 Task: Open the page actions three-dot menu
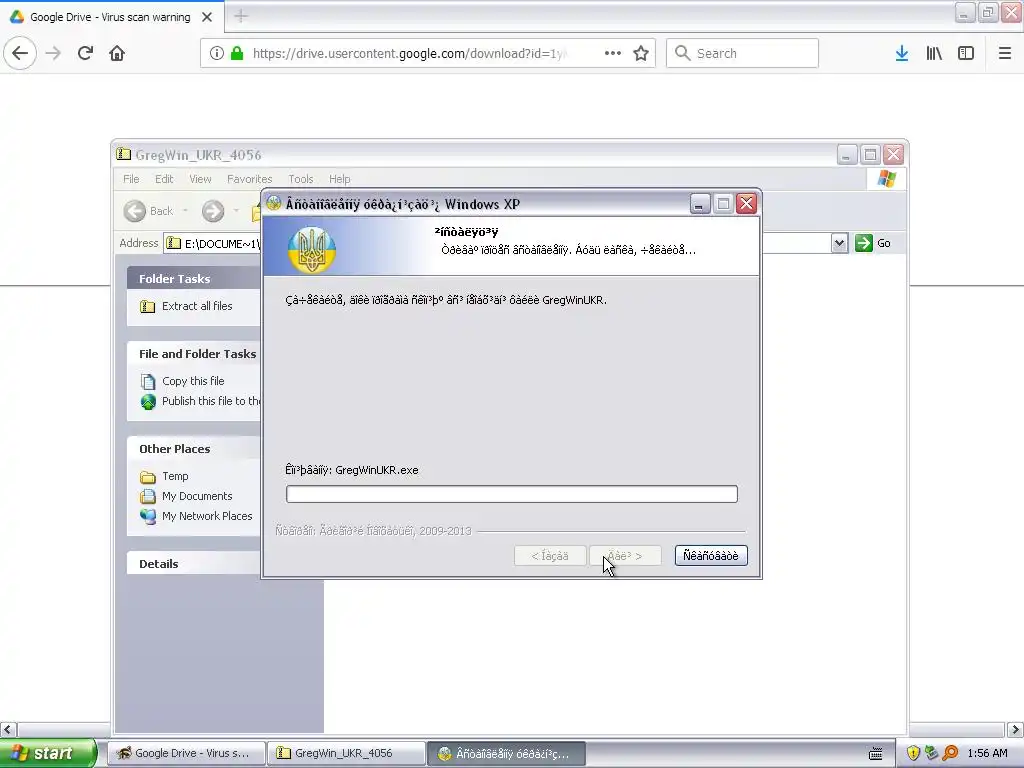(x=613, y=53)
